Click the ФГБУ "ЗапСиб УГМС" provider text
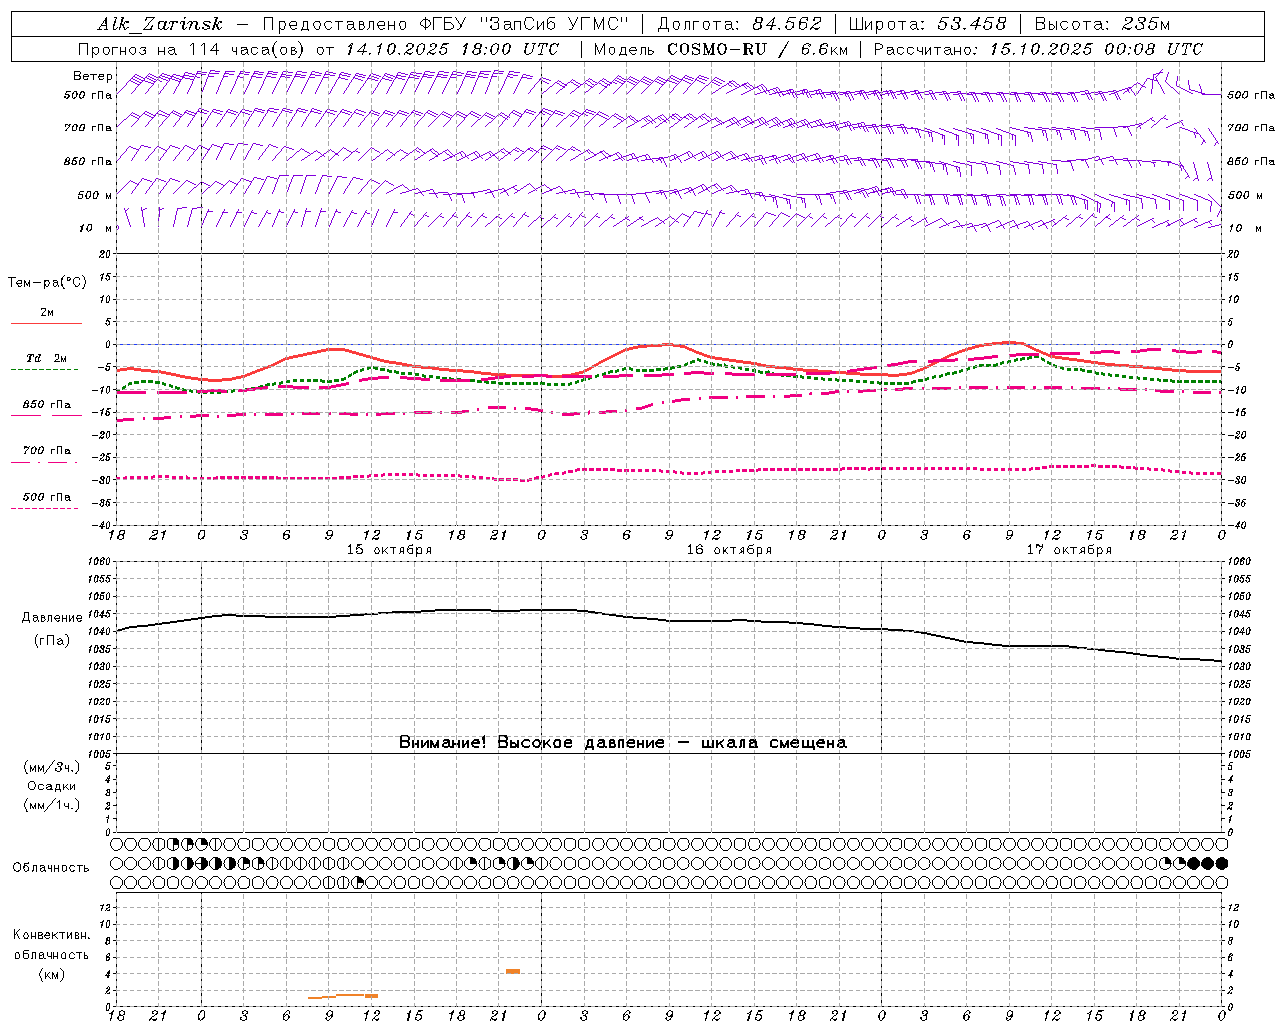1280x1024 pixels. tap(522, 24)
